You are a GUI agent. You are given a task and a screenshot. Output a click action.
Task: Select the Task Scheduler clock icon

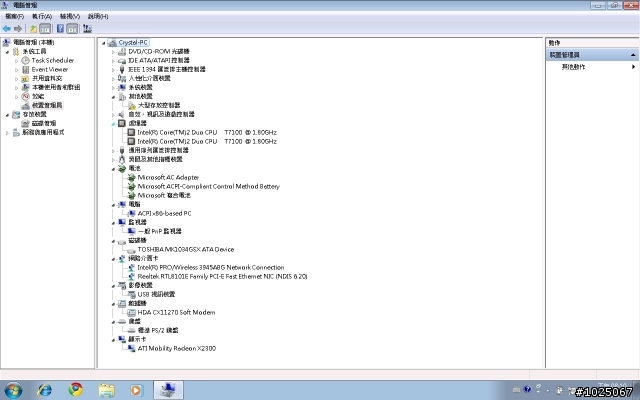(25, 60)
